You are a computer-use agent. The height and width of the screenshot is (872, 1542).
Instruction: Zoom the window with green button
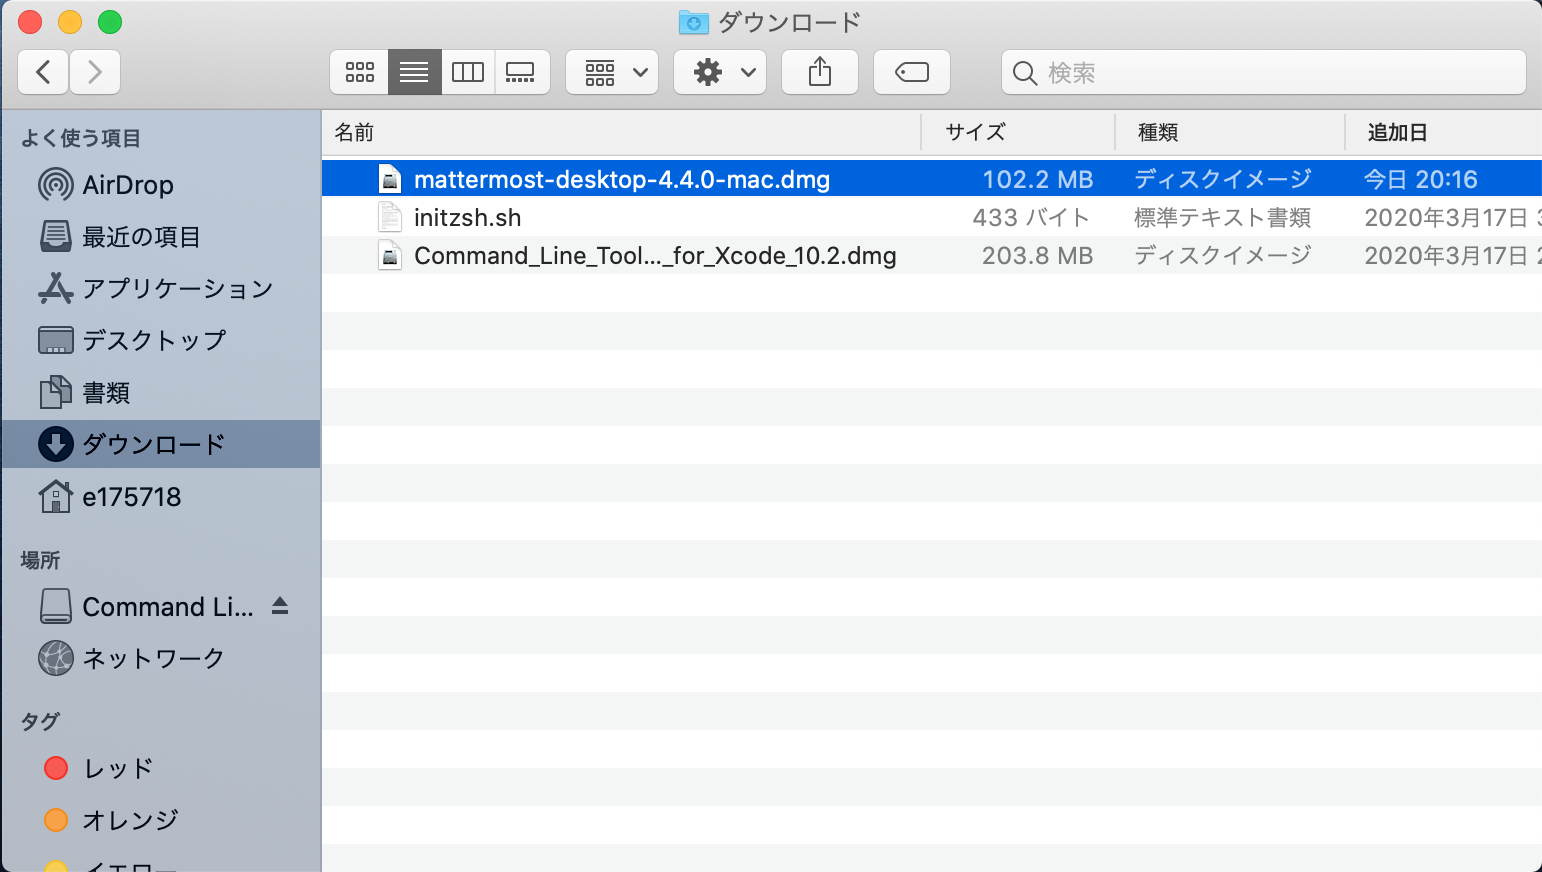[x=110, y=21]
